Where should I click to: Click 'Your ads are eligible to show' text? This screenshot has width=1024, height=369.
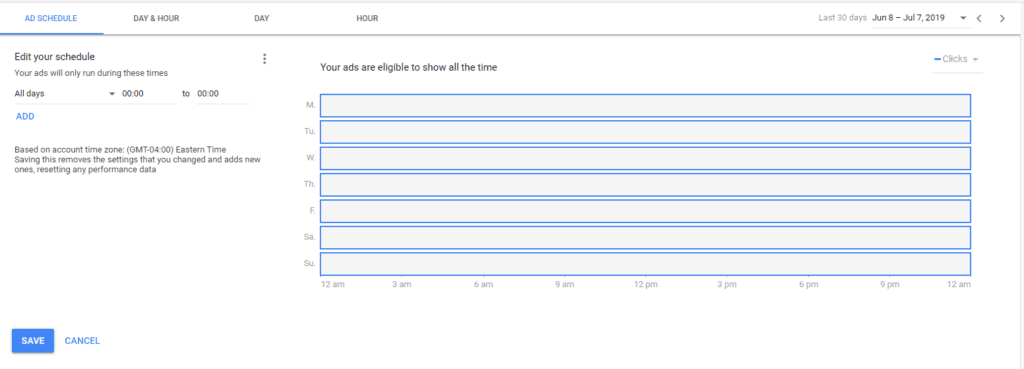point(409,67)
